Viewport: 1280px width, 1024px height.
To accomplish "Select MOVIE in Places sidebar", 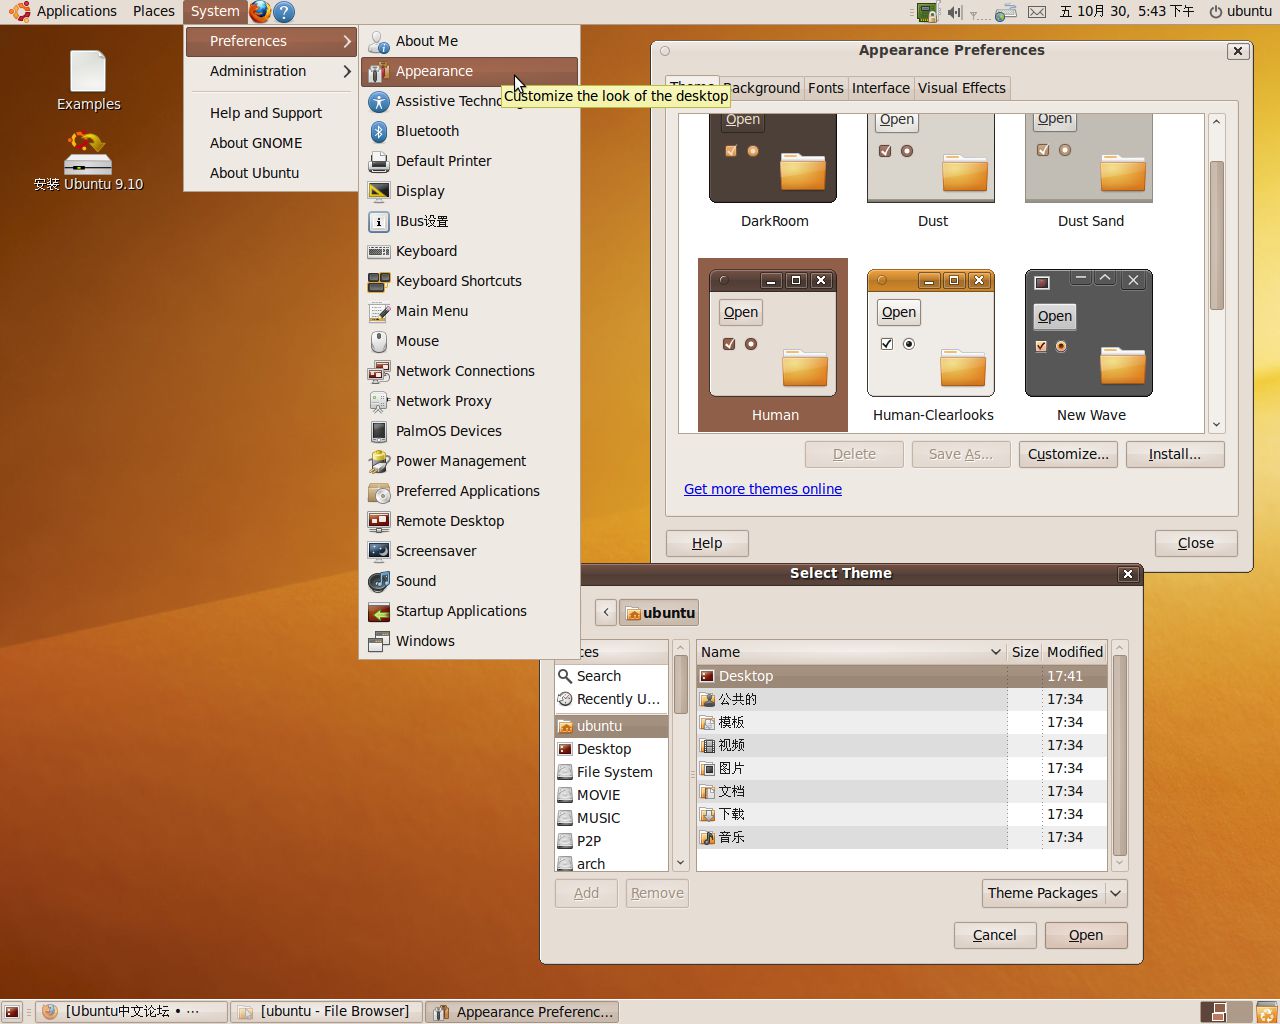I will tap(612, 795).
